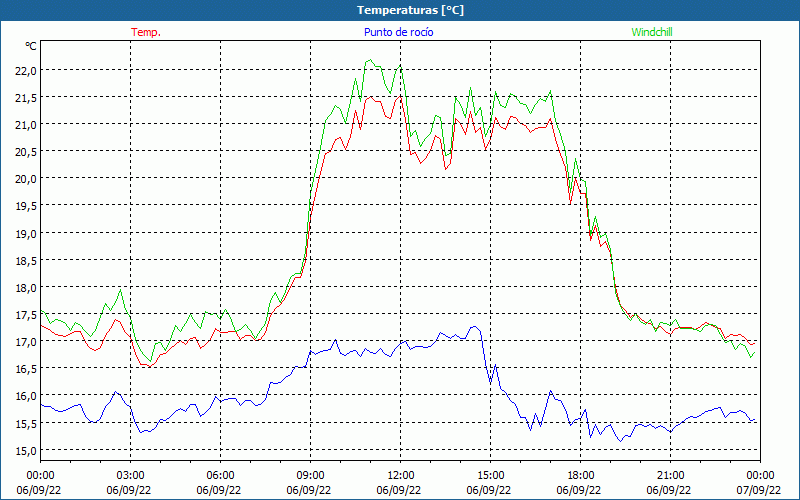This screenshot has height=500, width=800.
Task: Click the '18:00' time axis label
Action: coord(581,476)
